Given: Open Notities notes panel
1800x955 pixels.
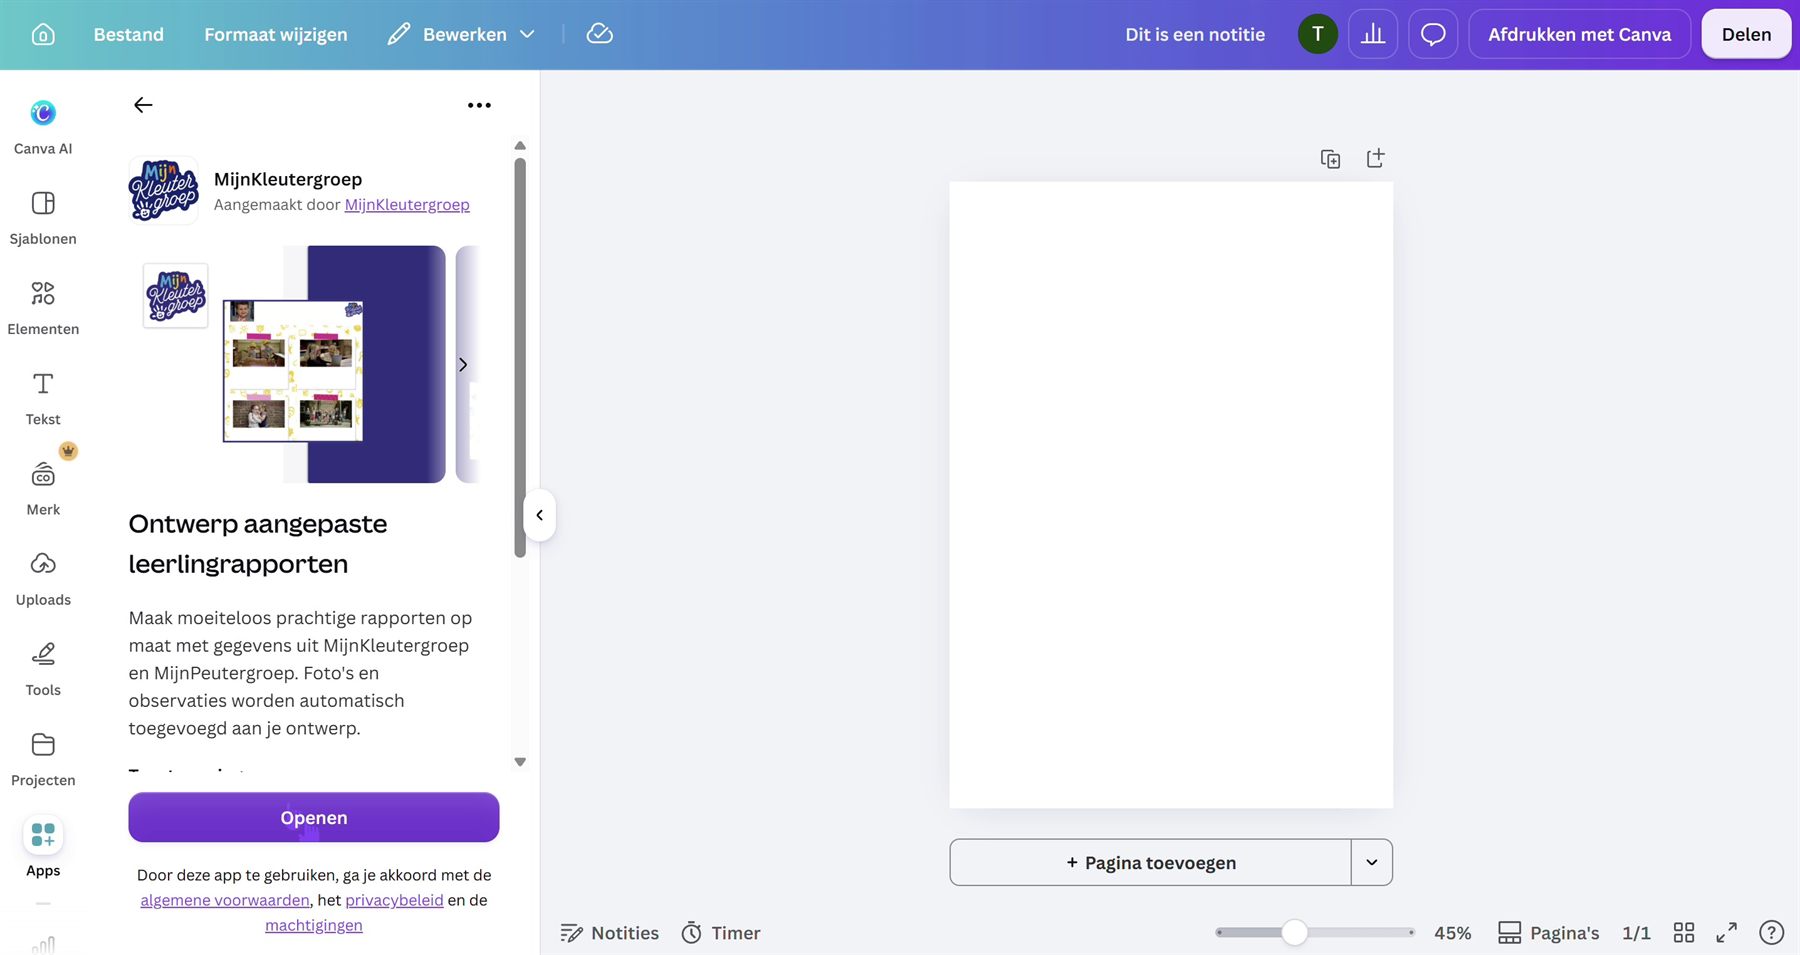Looking at the screenshot, I should point(610,933).
